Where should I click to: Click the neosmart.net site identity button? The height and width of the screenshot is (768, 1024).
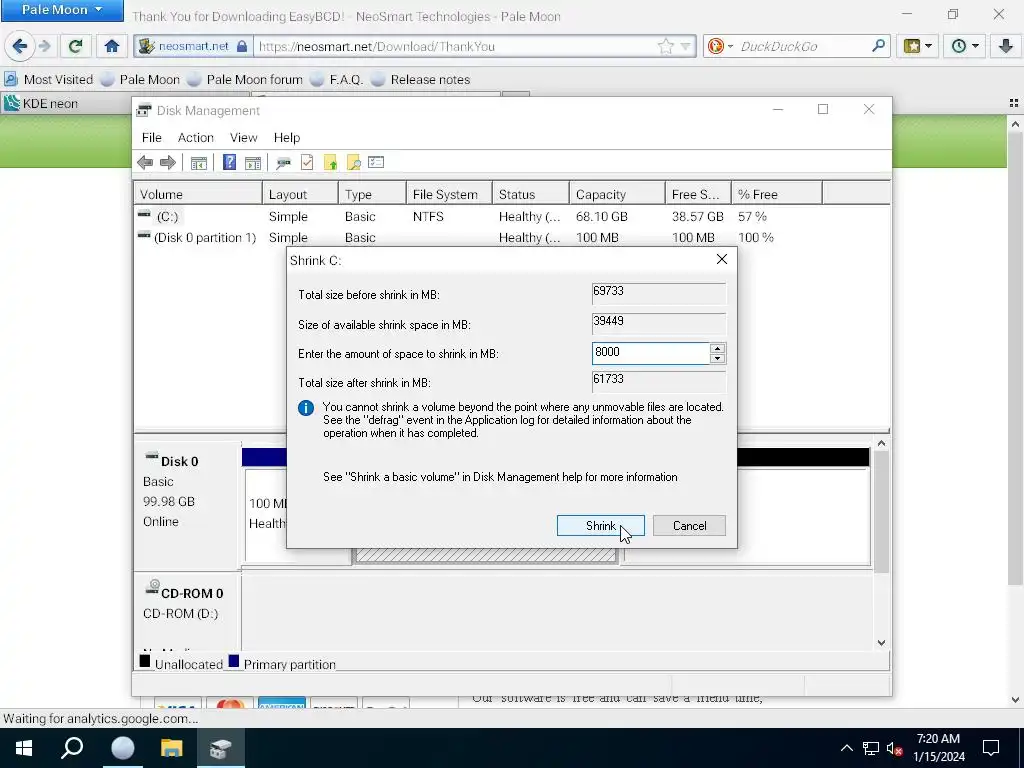pyautogui.click(x=193, y=46)
